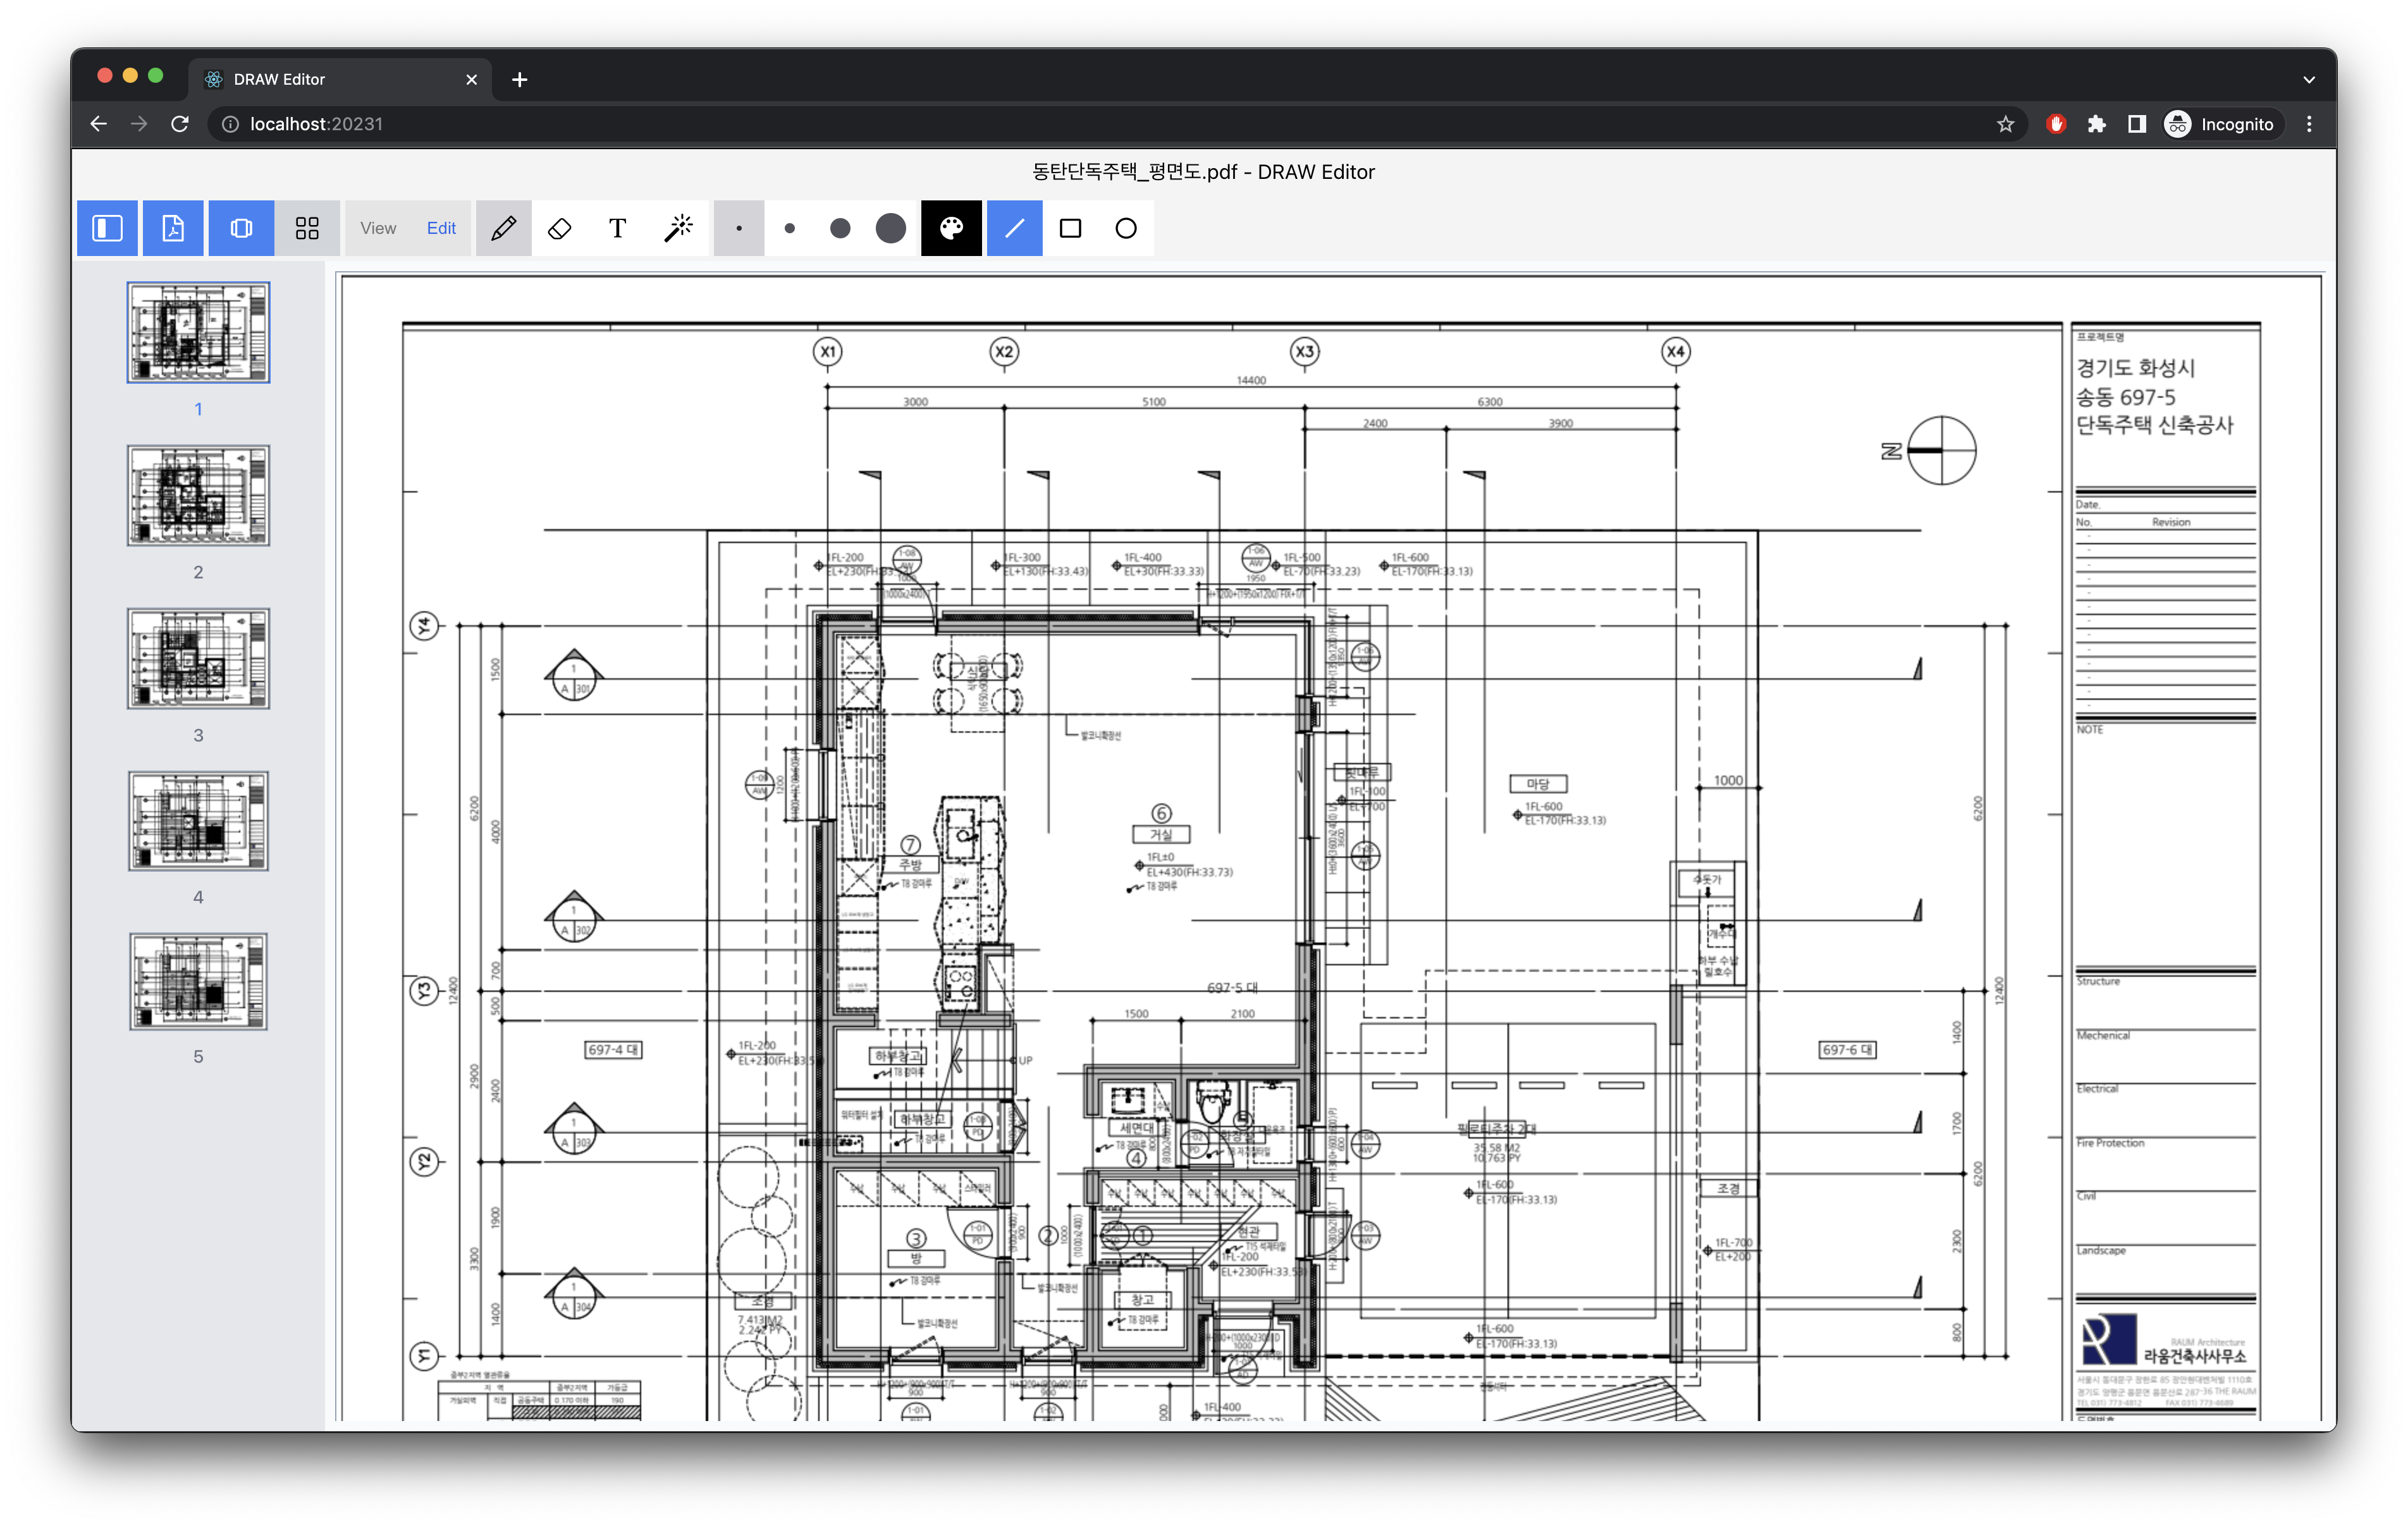
Task: Select the pencil drawing tool
Action: 503,228
